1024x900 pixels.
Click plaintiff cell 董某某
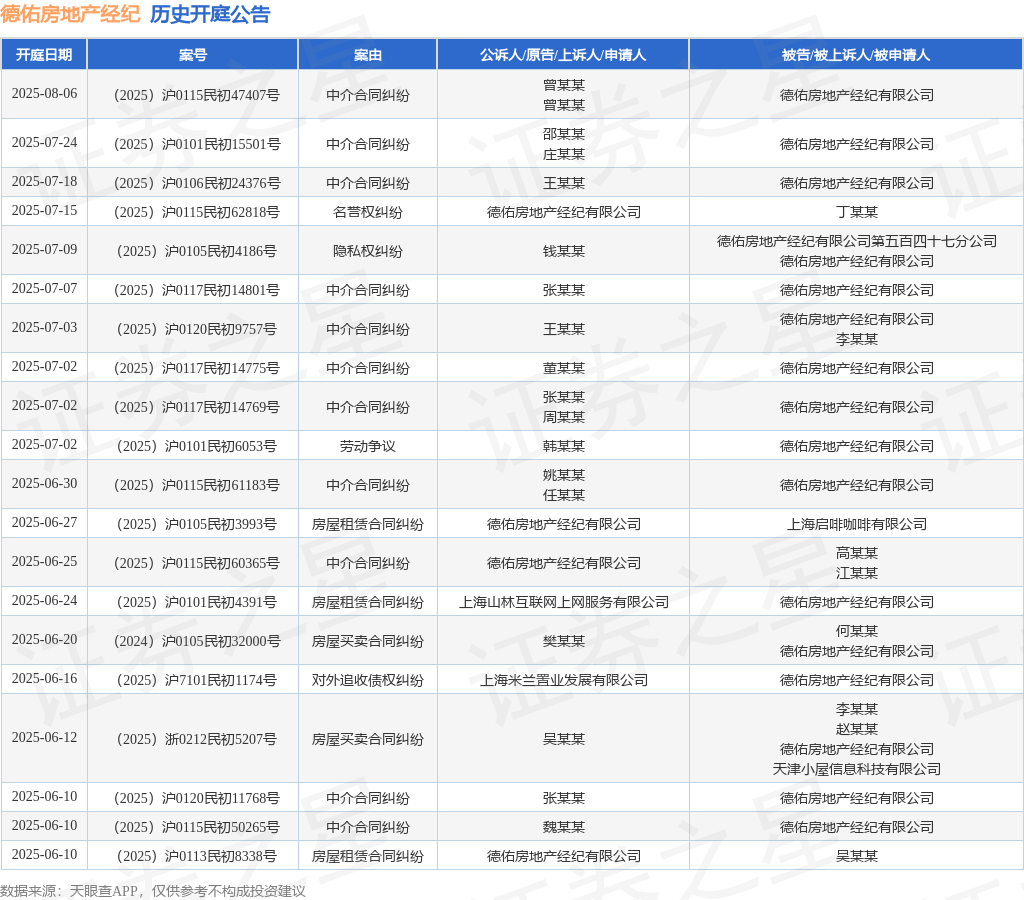564,368
